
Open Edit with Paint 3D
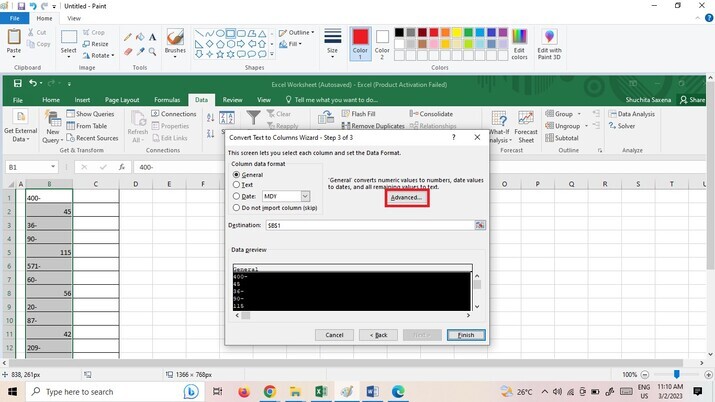tap(549, 44)
